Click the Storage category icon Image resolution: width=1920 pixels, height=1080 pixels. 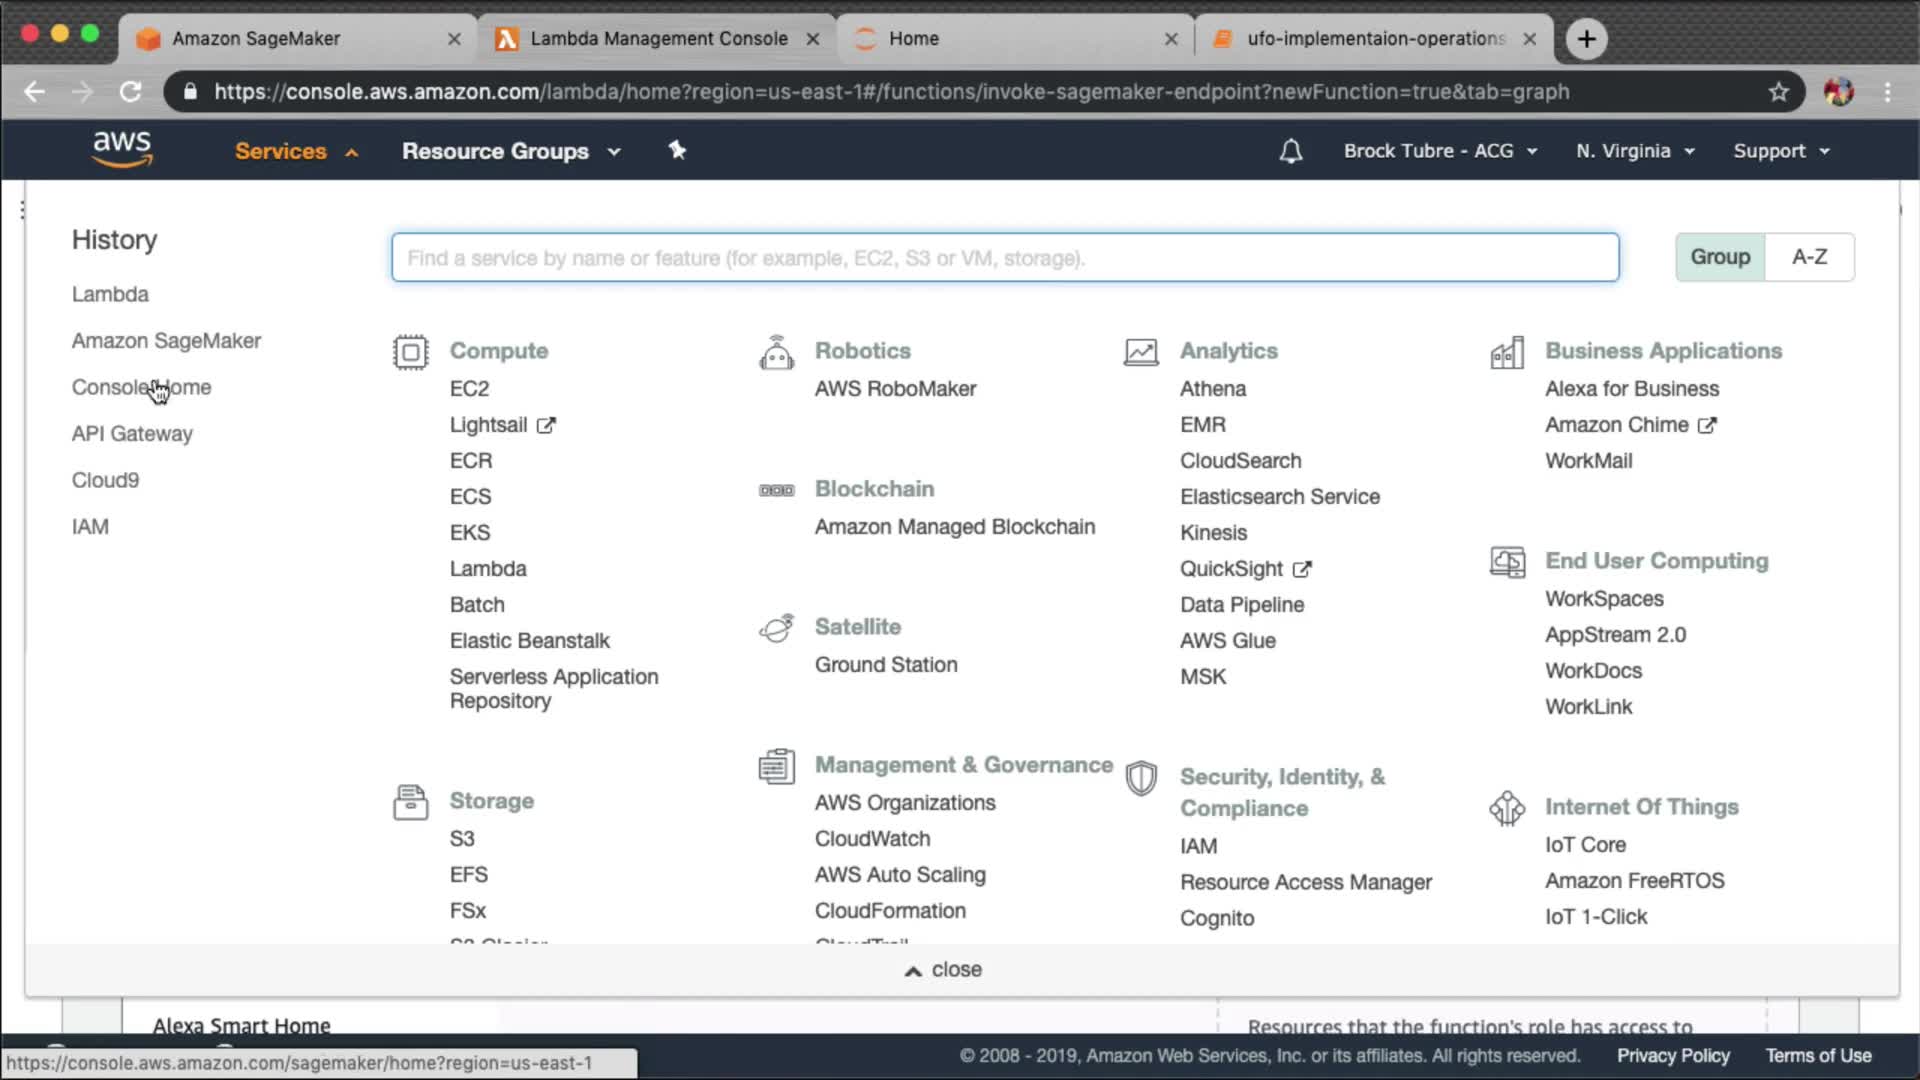pyautogui.click(x=410, y=802)
